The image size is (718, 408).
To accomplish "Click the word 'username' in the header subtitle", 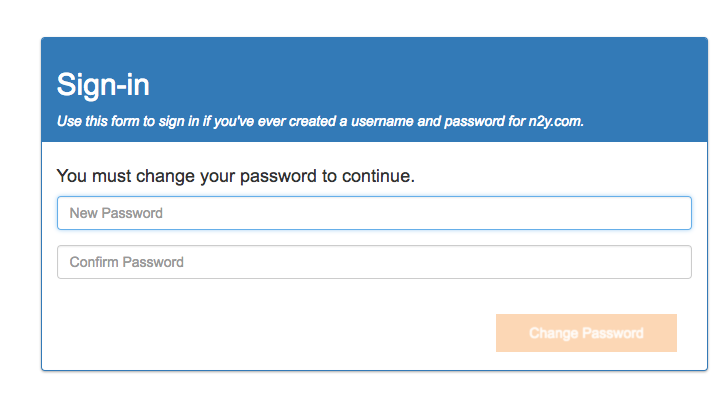I will (370, 122).
